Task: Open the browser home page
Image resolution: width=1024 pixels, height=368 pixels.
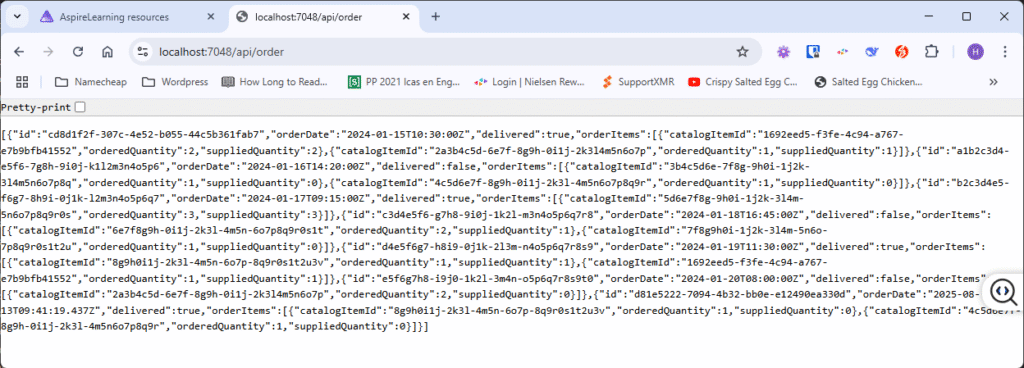Action: (x=108, y=52)
